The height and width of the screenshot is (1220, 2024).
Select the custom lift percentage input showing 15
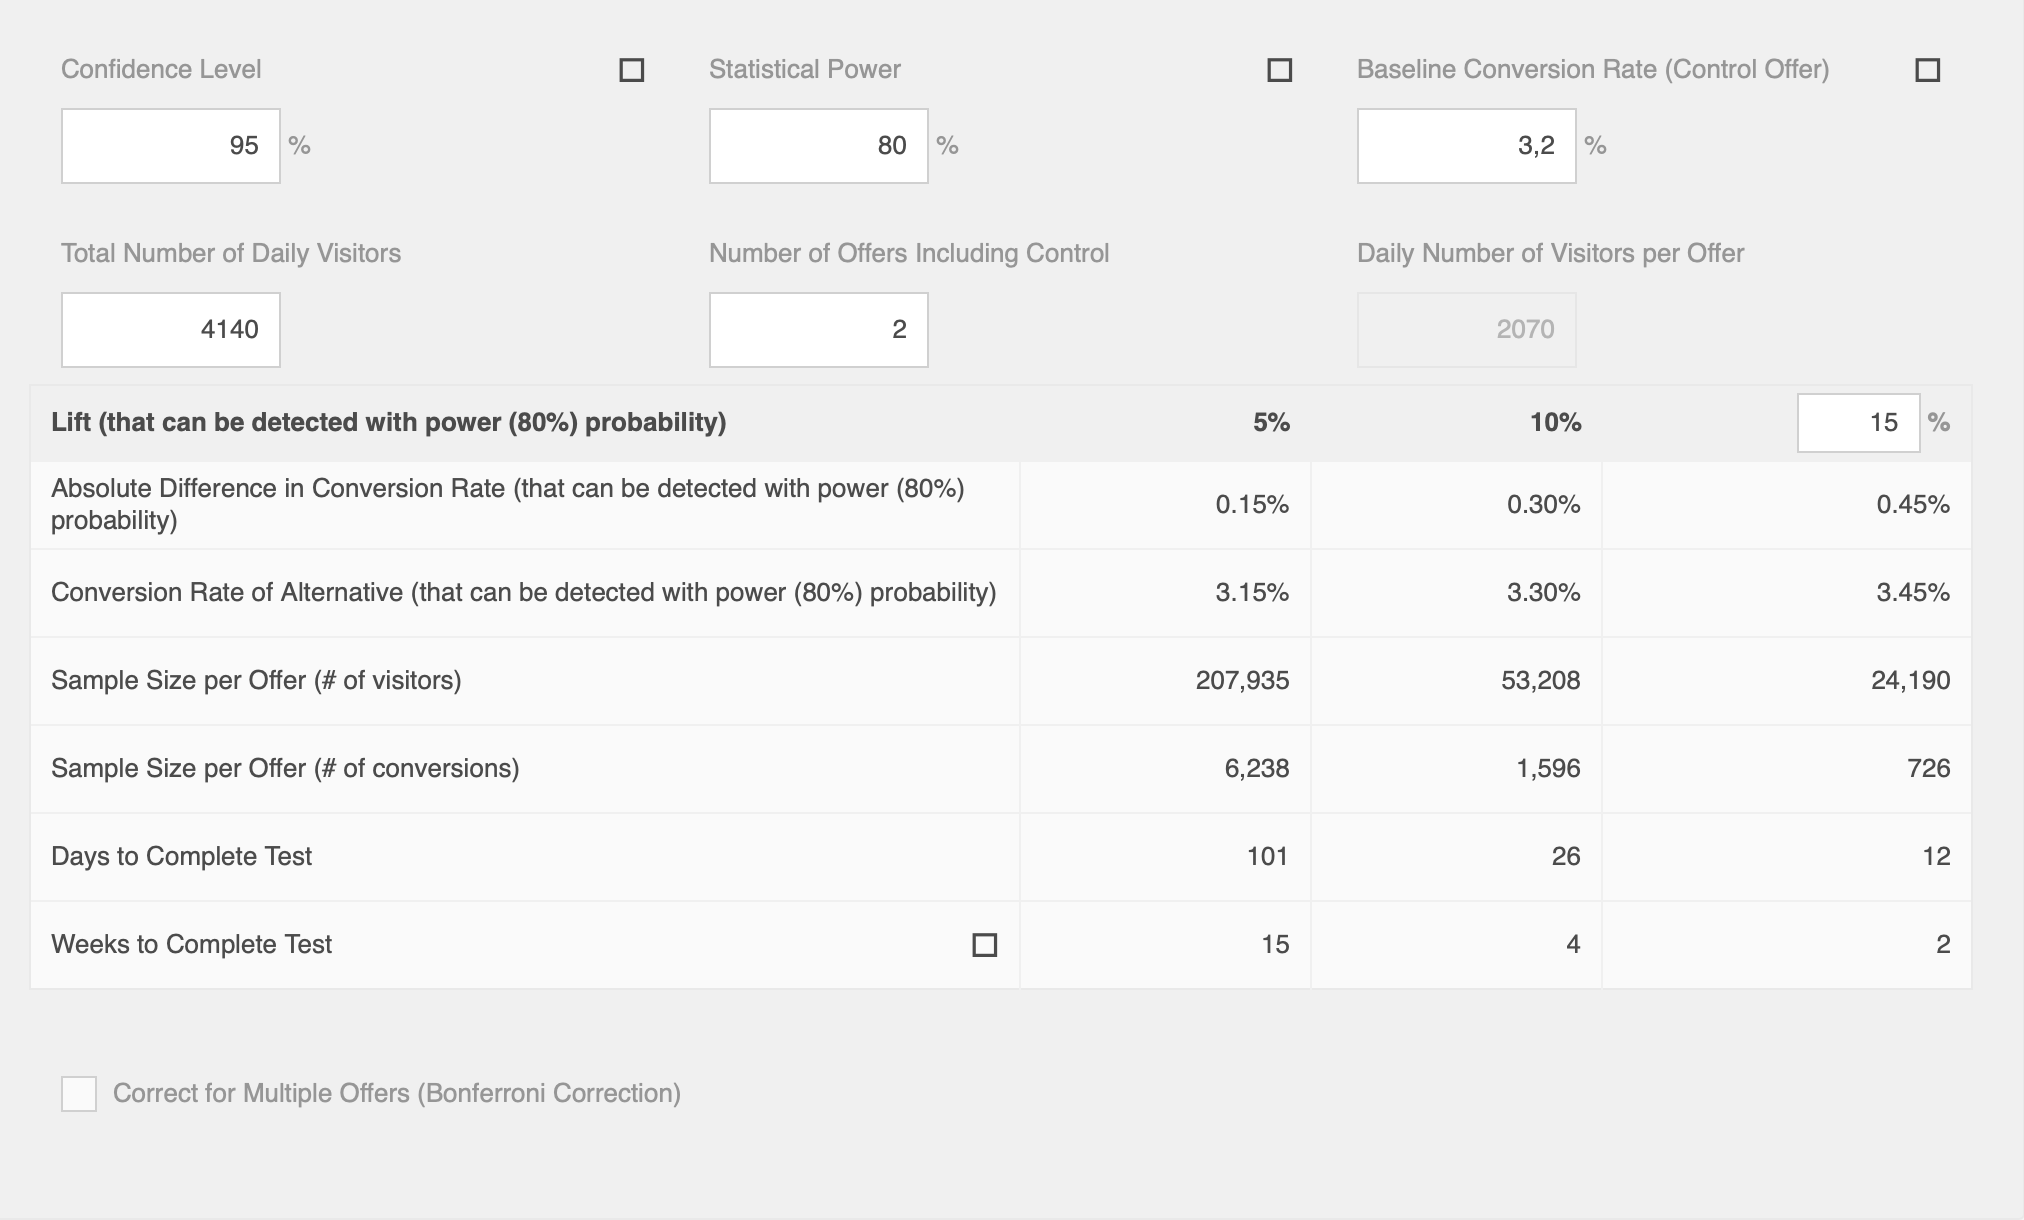(x=1858, y=423)
